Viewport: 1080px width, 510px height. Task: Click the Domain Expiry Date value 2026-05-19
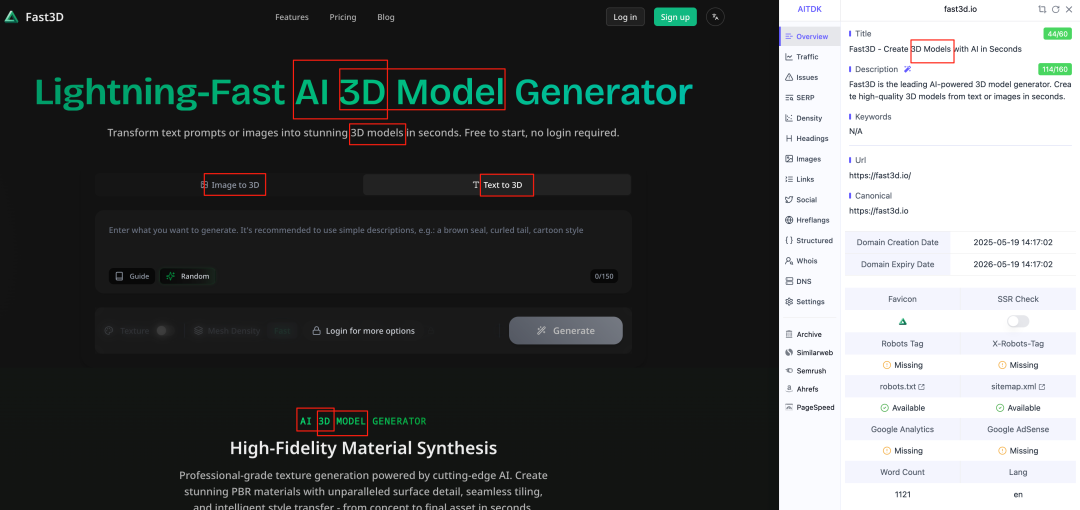(x=1012, y=264)
